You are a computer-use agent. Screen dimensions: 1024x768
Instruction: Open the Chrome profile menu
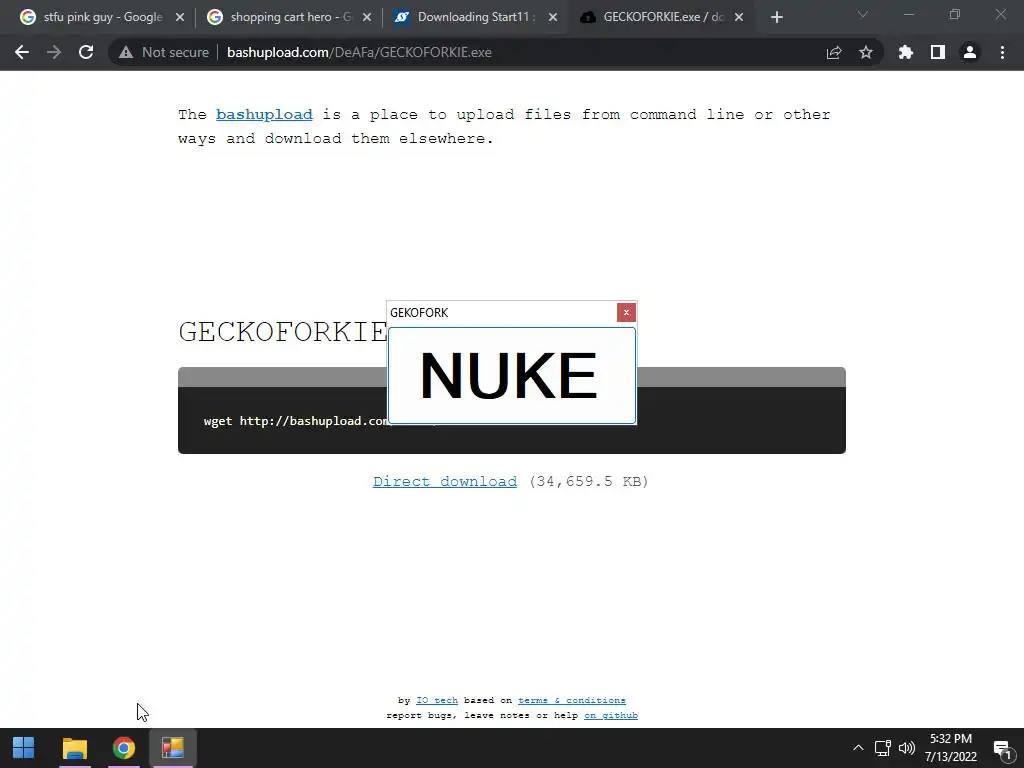tap(970, 52)
